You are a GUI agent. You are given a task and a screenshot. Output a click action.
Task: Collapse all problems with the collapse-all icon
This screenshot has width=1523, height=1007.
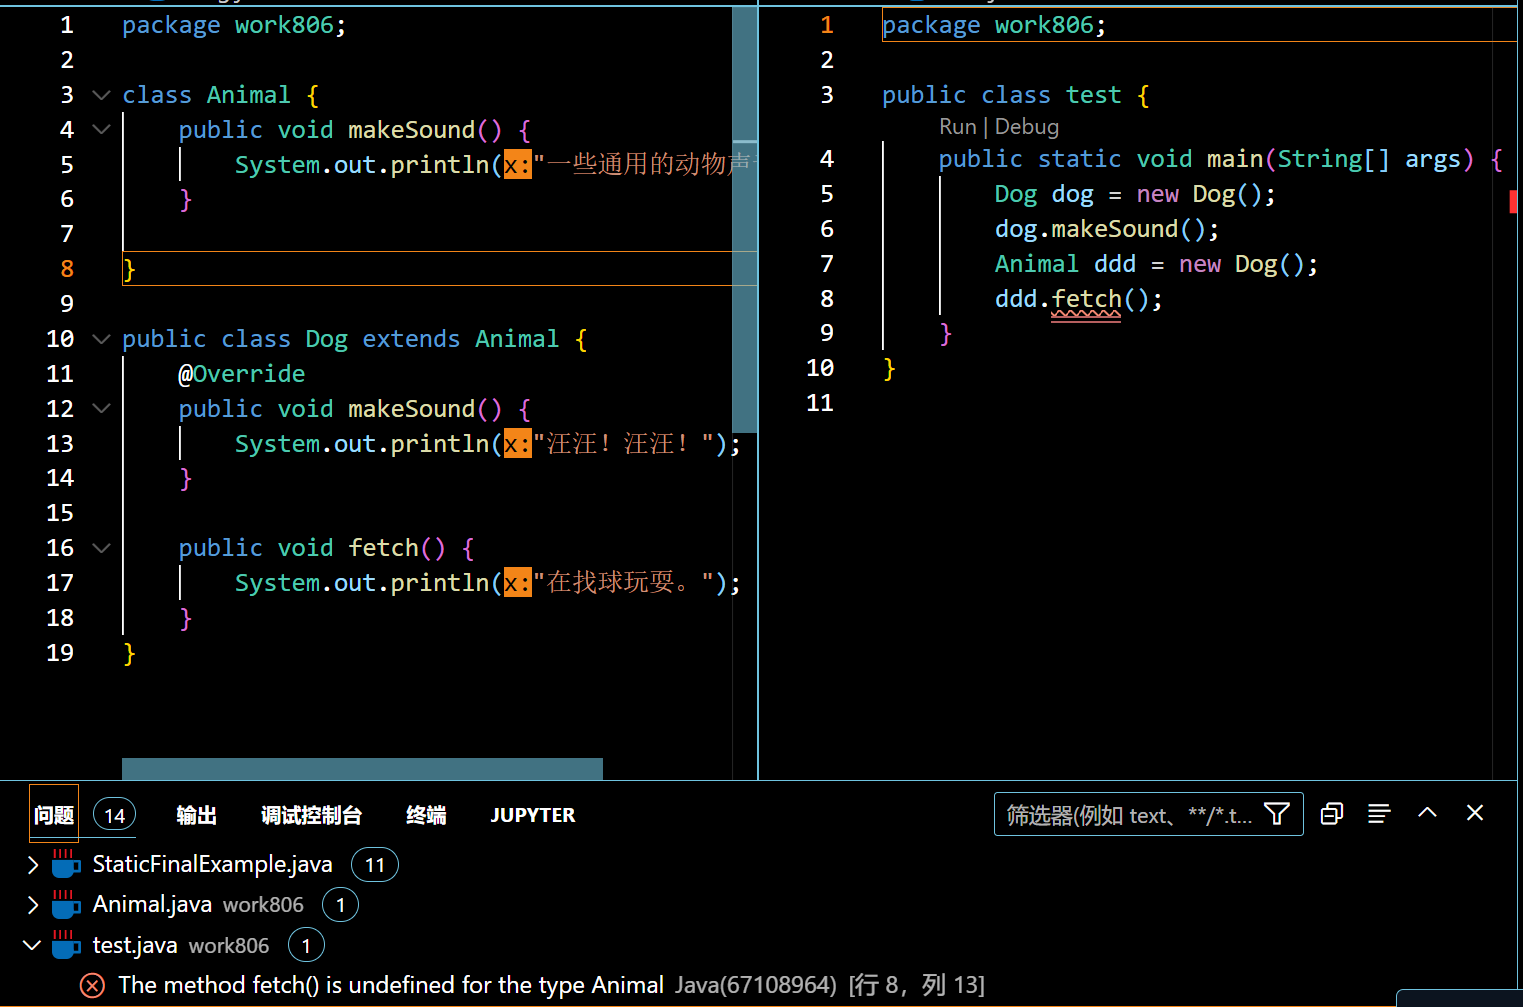click(x=1332, y=814)
